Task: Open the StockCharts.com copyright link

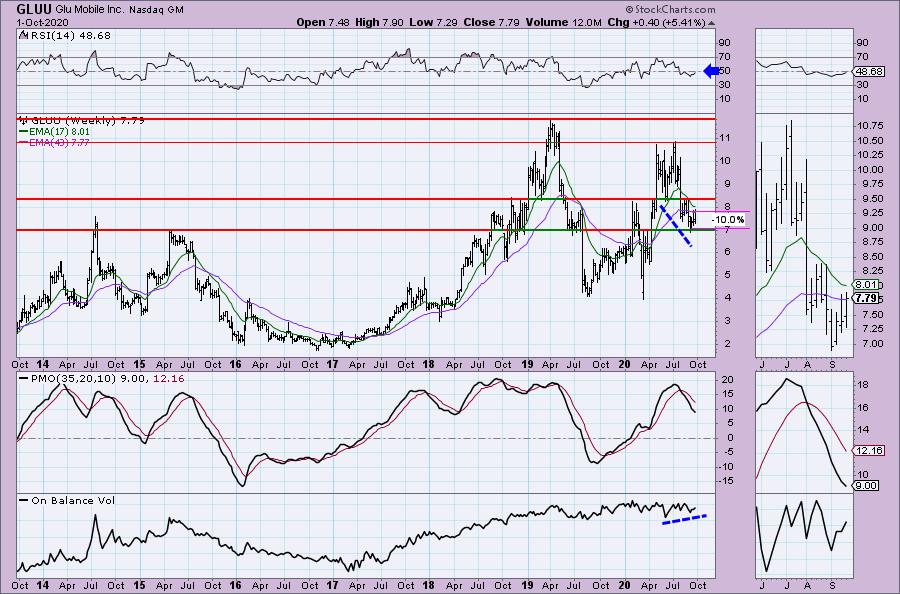Action: (670, 9)
